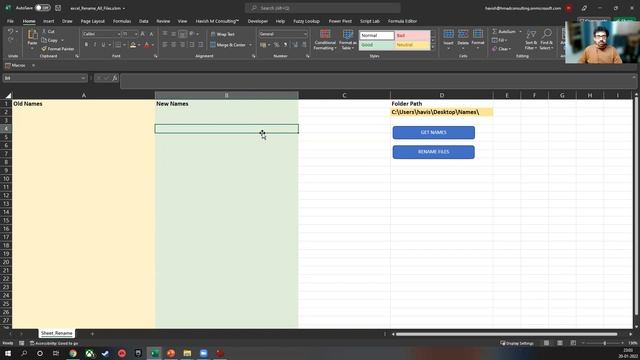Apply percent style
This screenshot has height=360, width=640.
(x=277, y=44)
